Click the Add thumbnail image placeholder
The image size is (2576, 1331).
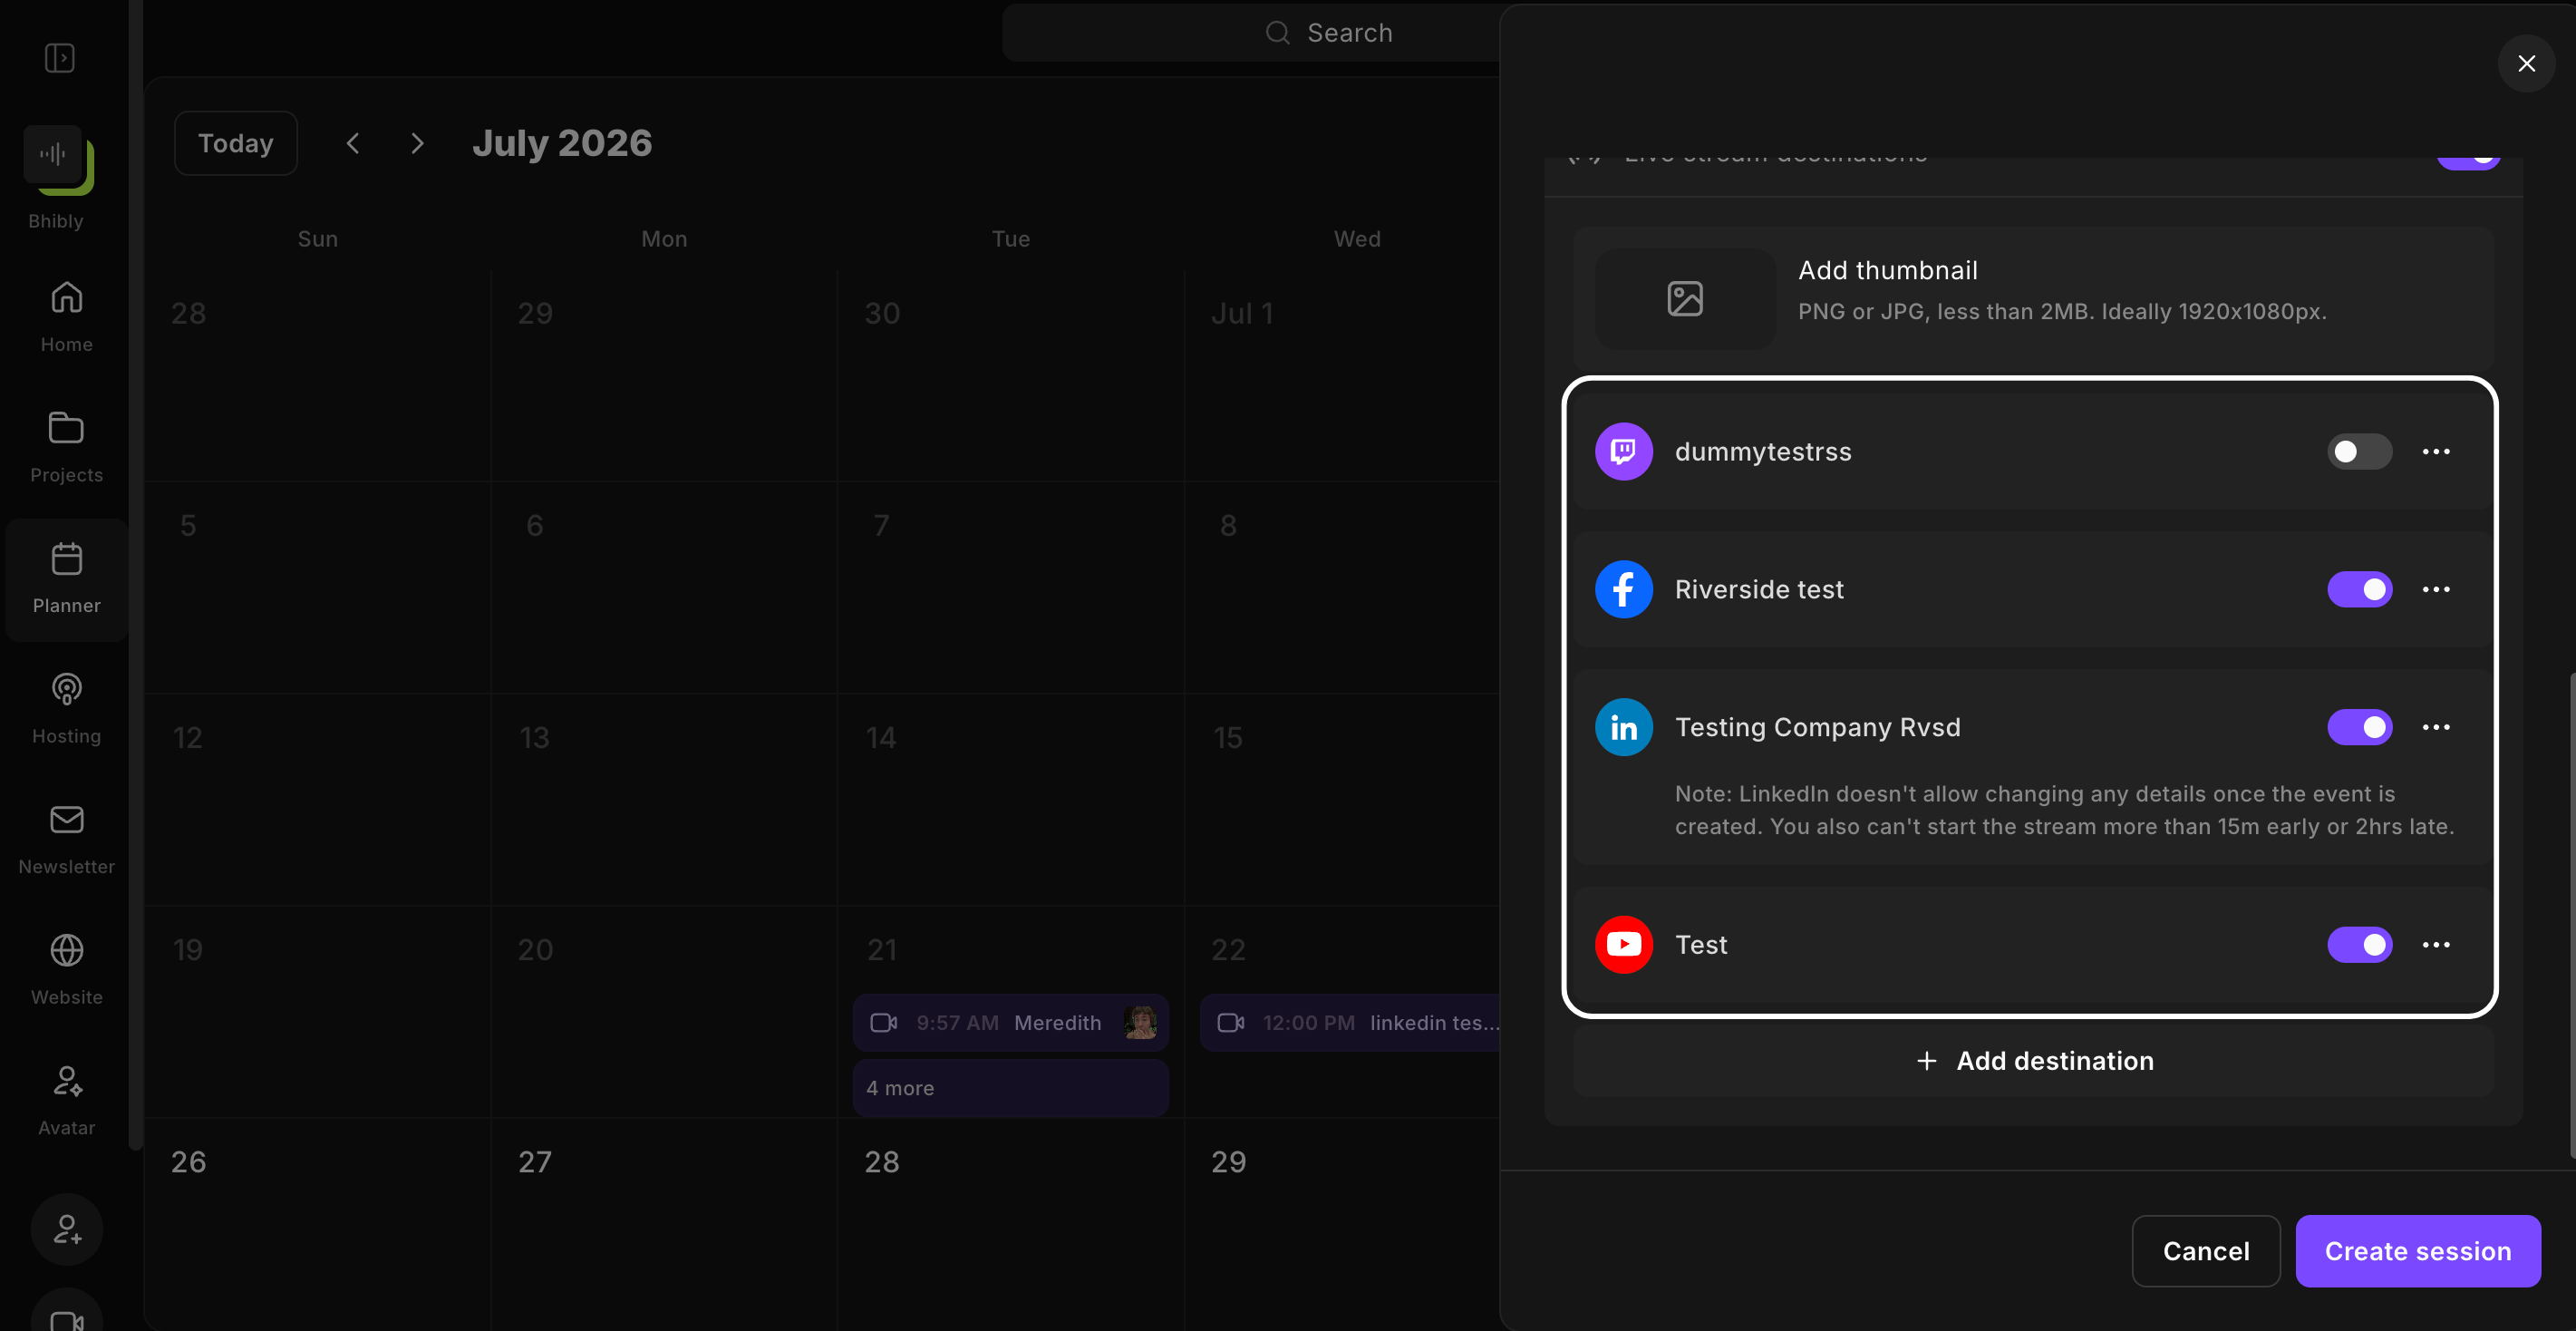click(1685, 298)
